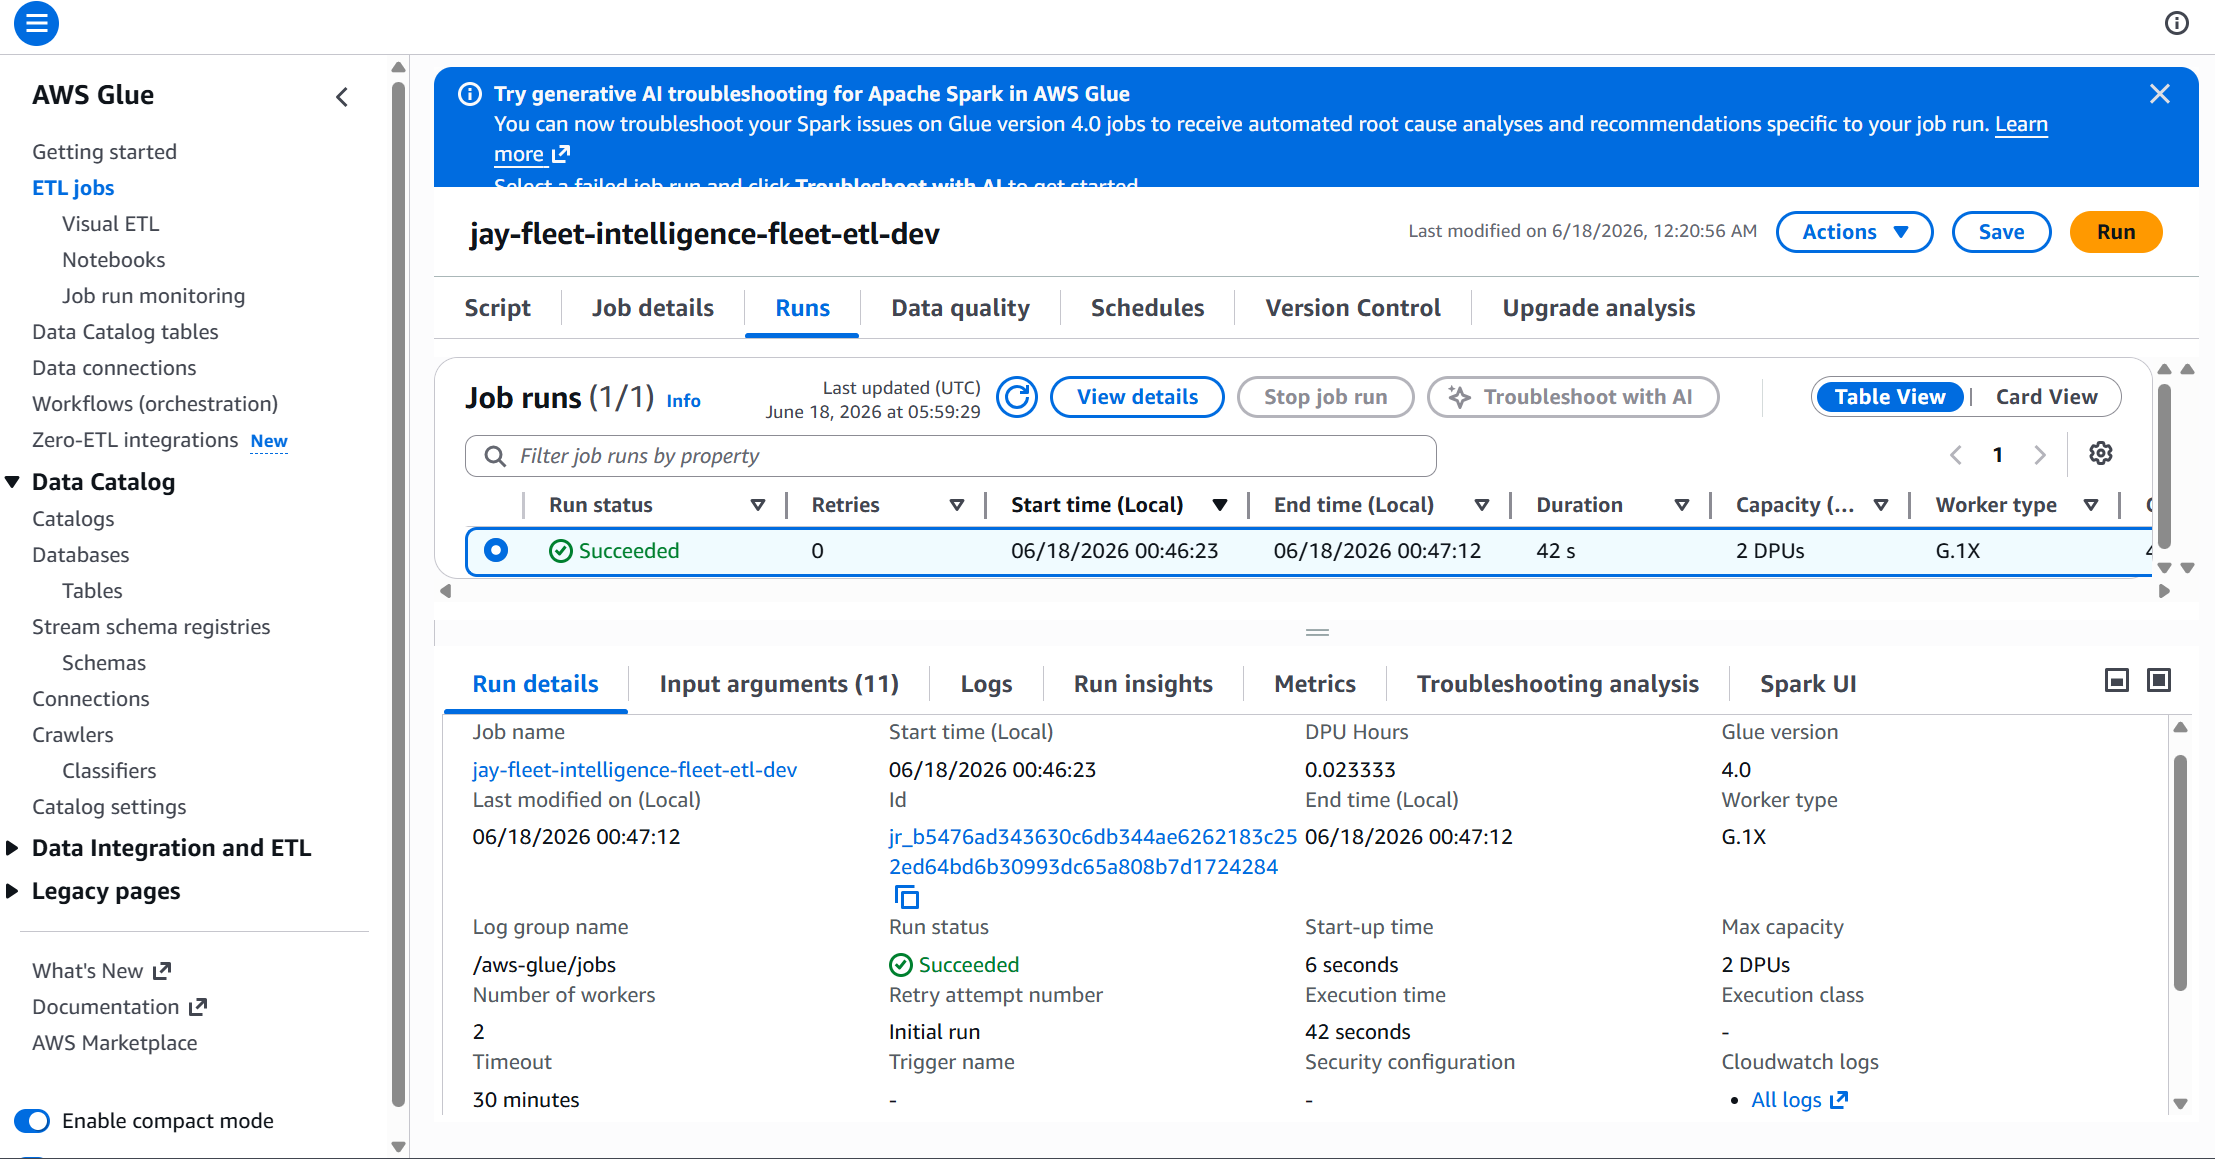The height and width of the screenshot is (1159, 2215).
Task: Click the Succeeded status icon in table row
Action: [x=561, y=551]
